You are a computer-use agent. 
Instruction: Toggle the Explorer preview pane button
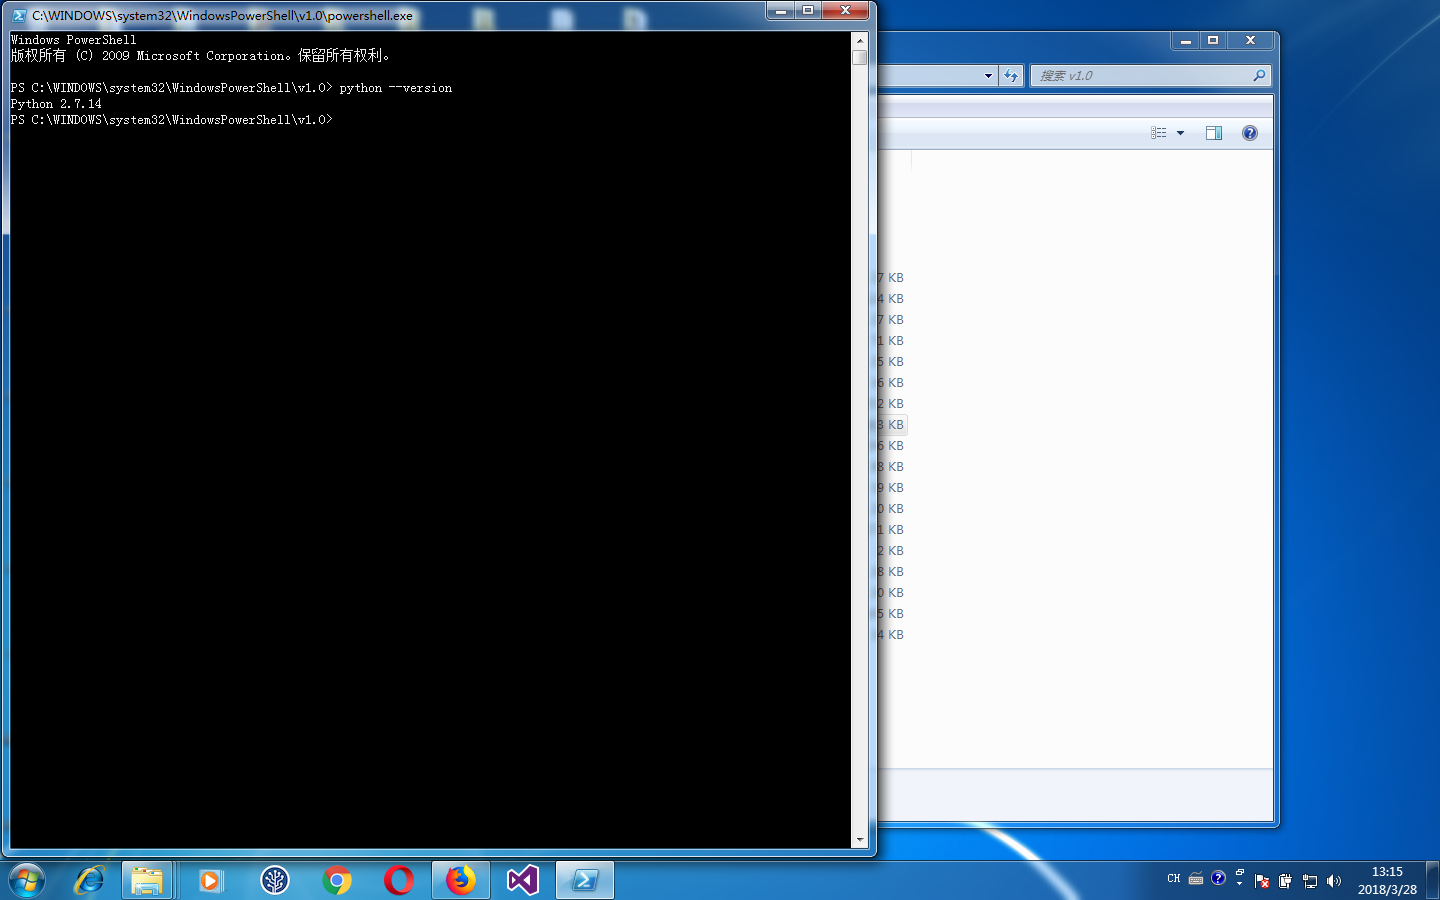pyautogui.click(x=1214, y=133)
